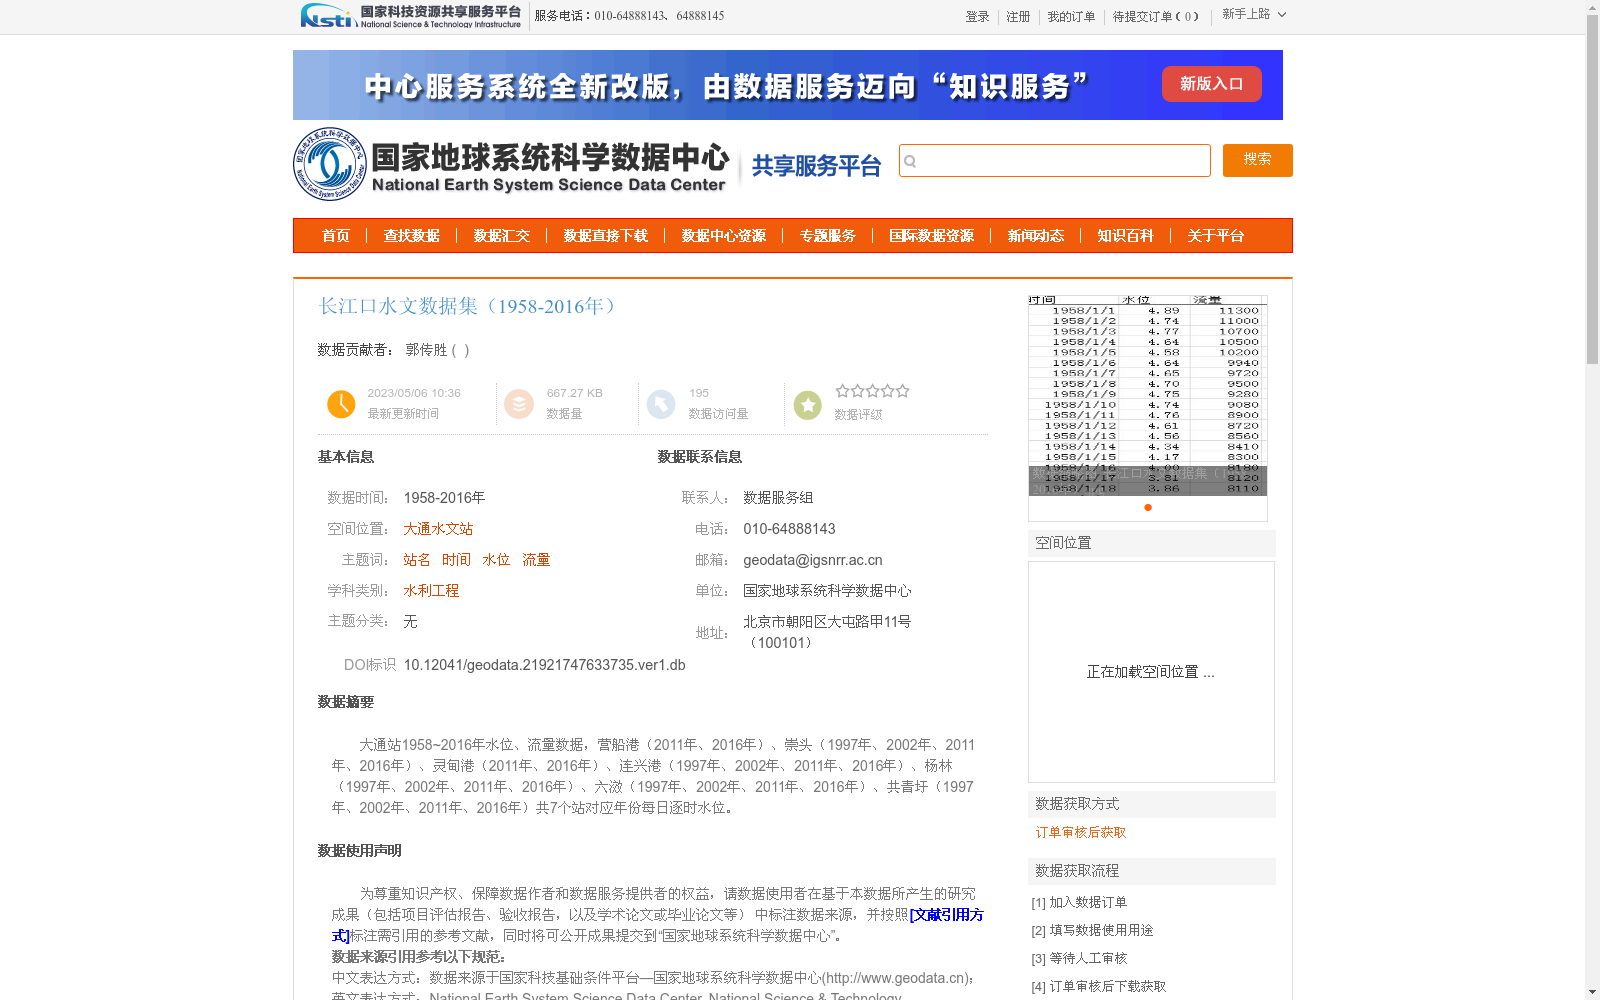
Task: Click the data visits icon
Action: point(661,404)
